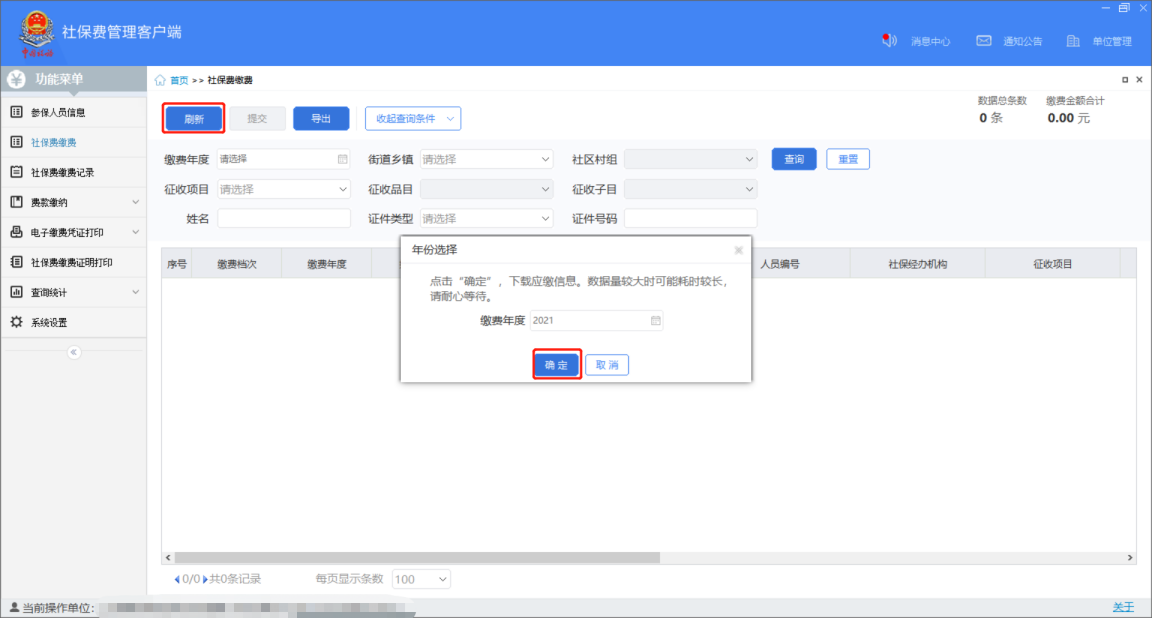Select 社保费缴费记录 in sidebar menu

[x=62, y=172]
